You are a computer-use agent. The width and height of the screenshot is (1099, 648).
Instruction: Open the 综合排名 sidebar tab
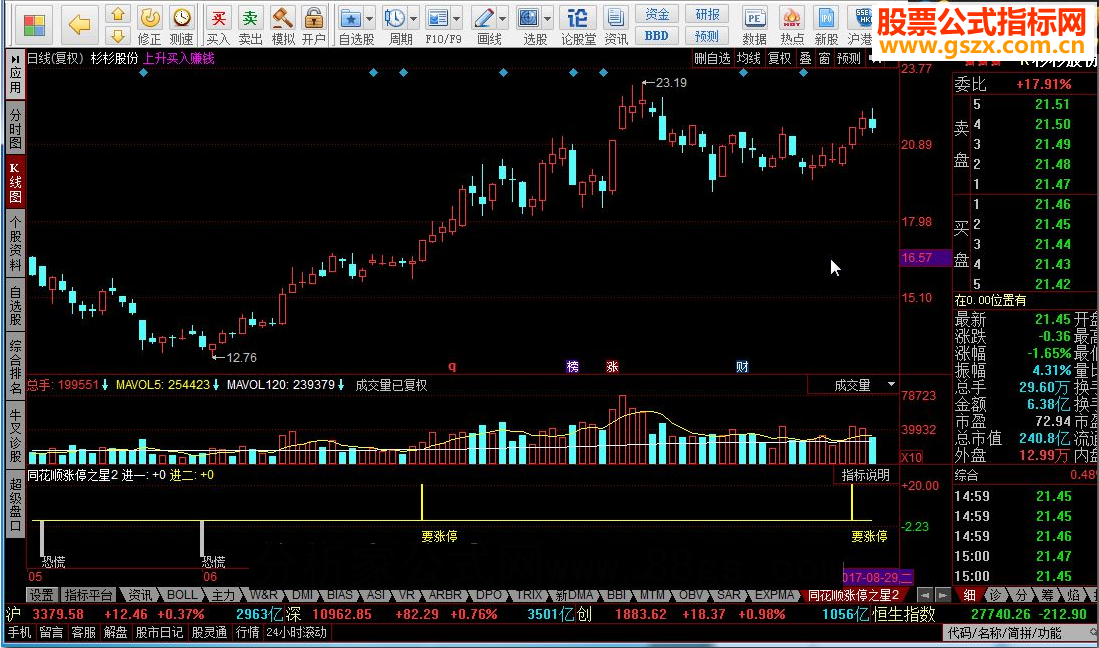(15, 366)
